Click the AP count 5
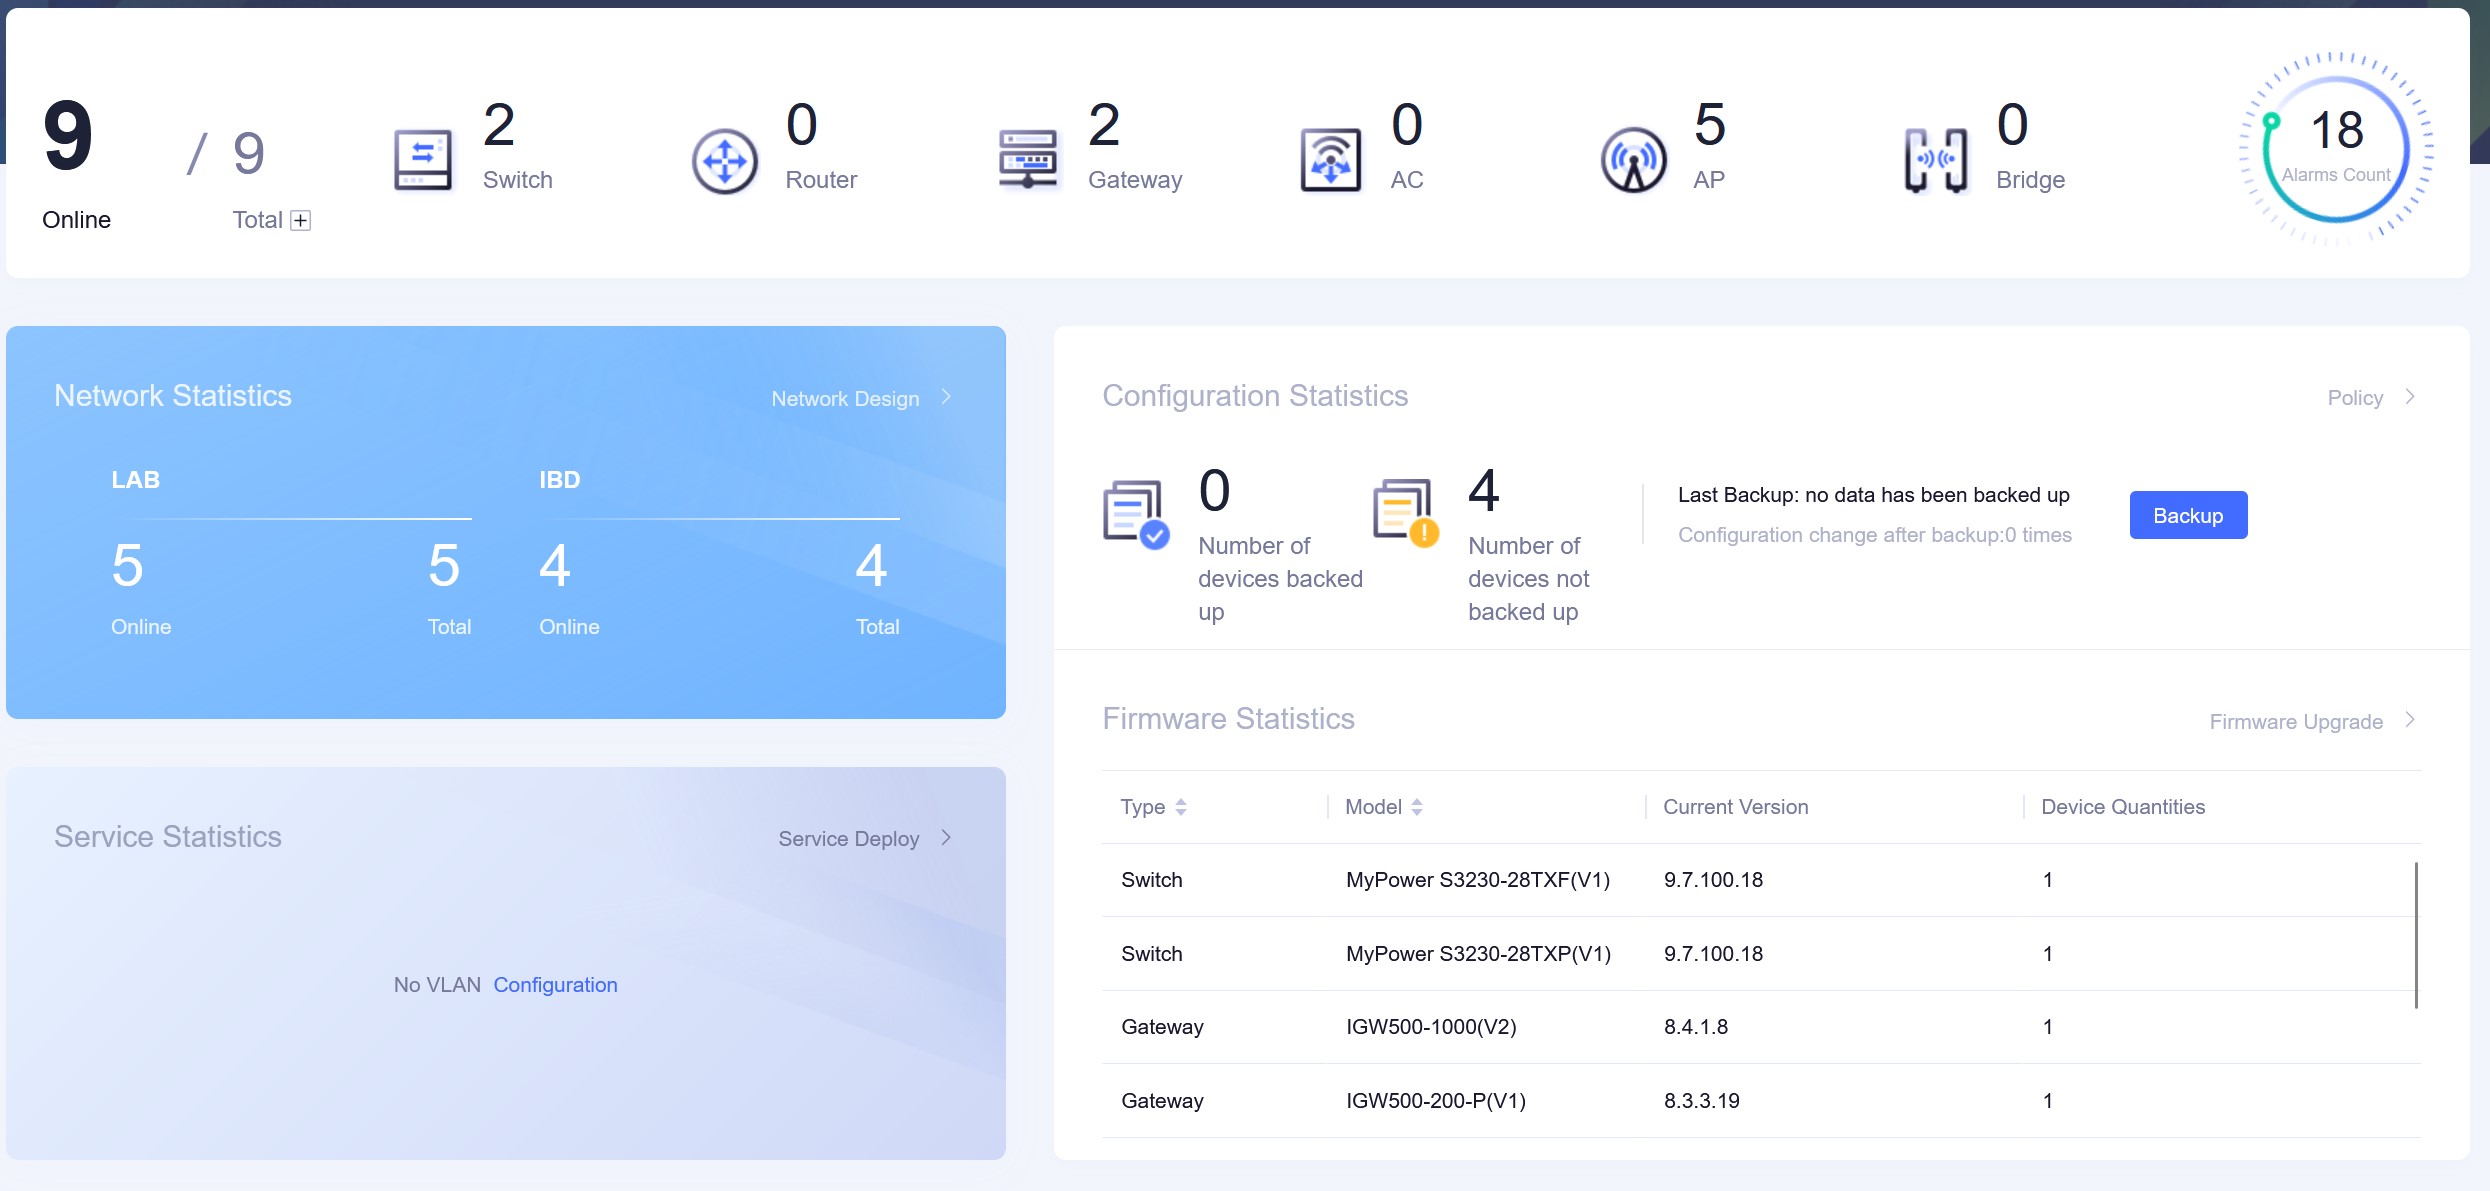This screenshot has height=1191, width=2490. tap(1710, 125)
